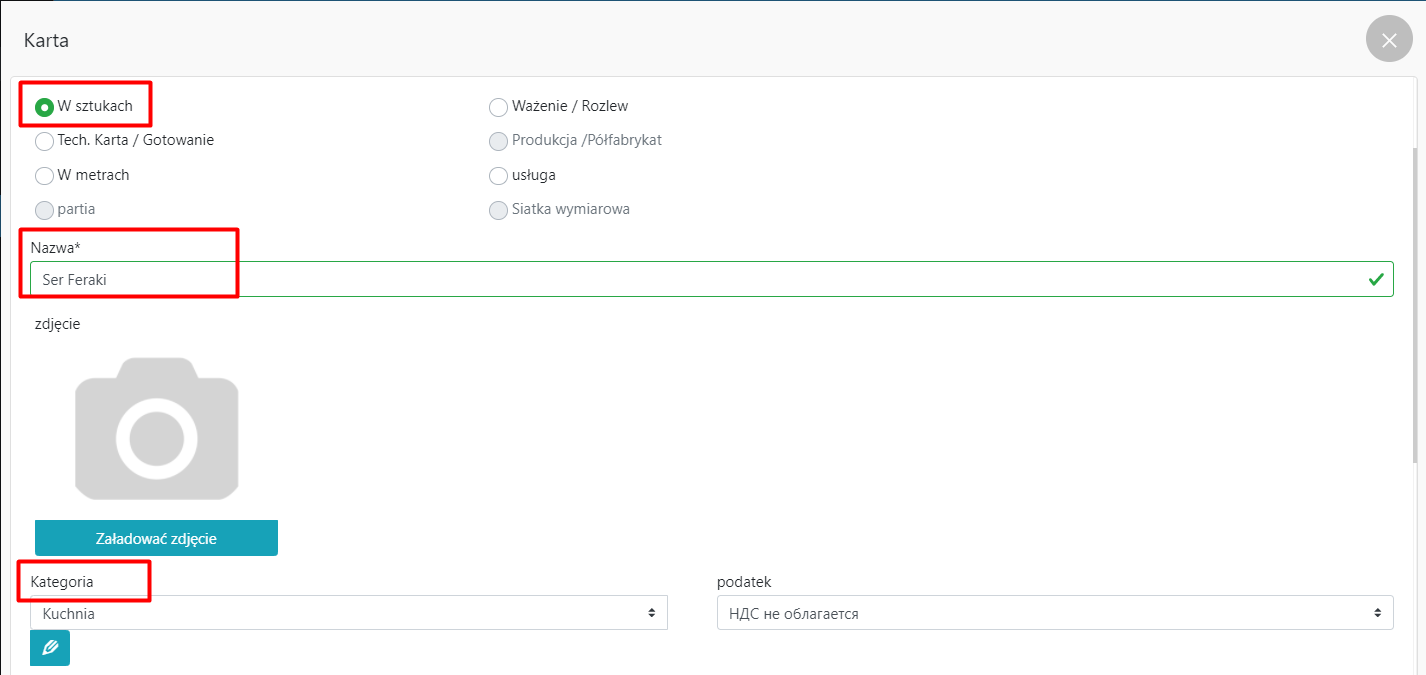Select the partia radio button
The width and height of the screenshot is (1426, 675).
[45, 210]
